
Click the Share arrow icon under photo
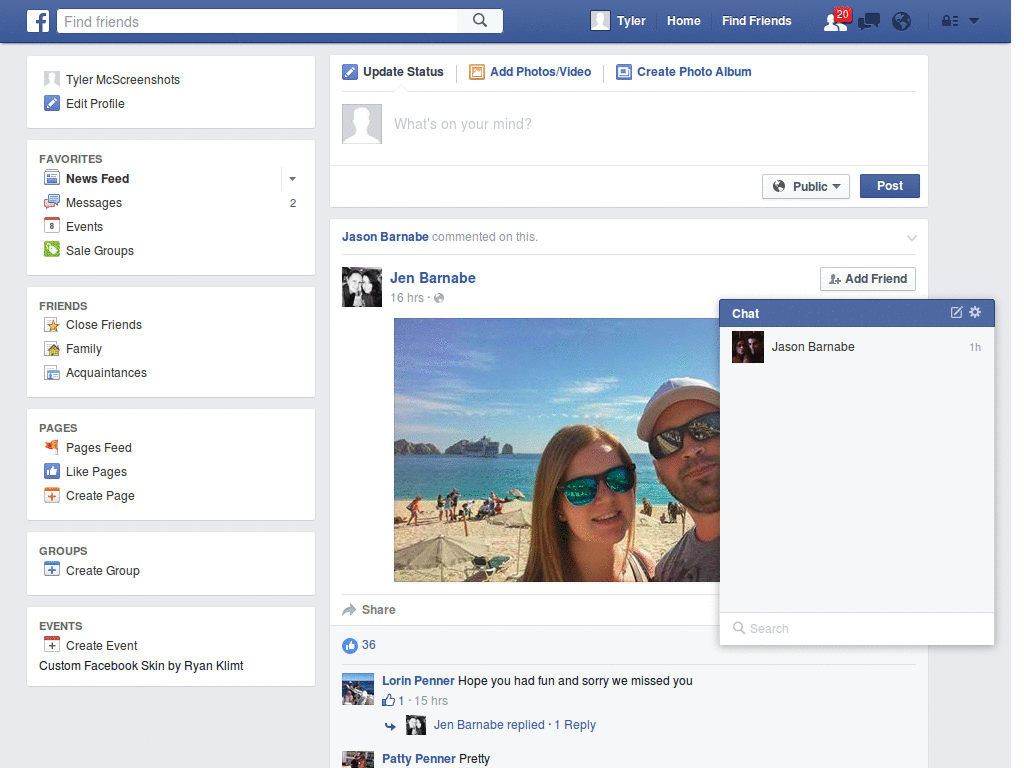pyautogui.click(x=349, y=609)
